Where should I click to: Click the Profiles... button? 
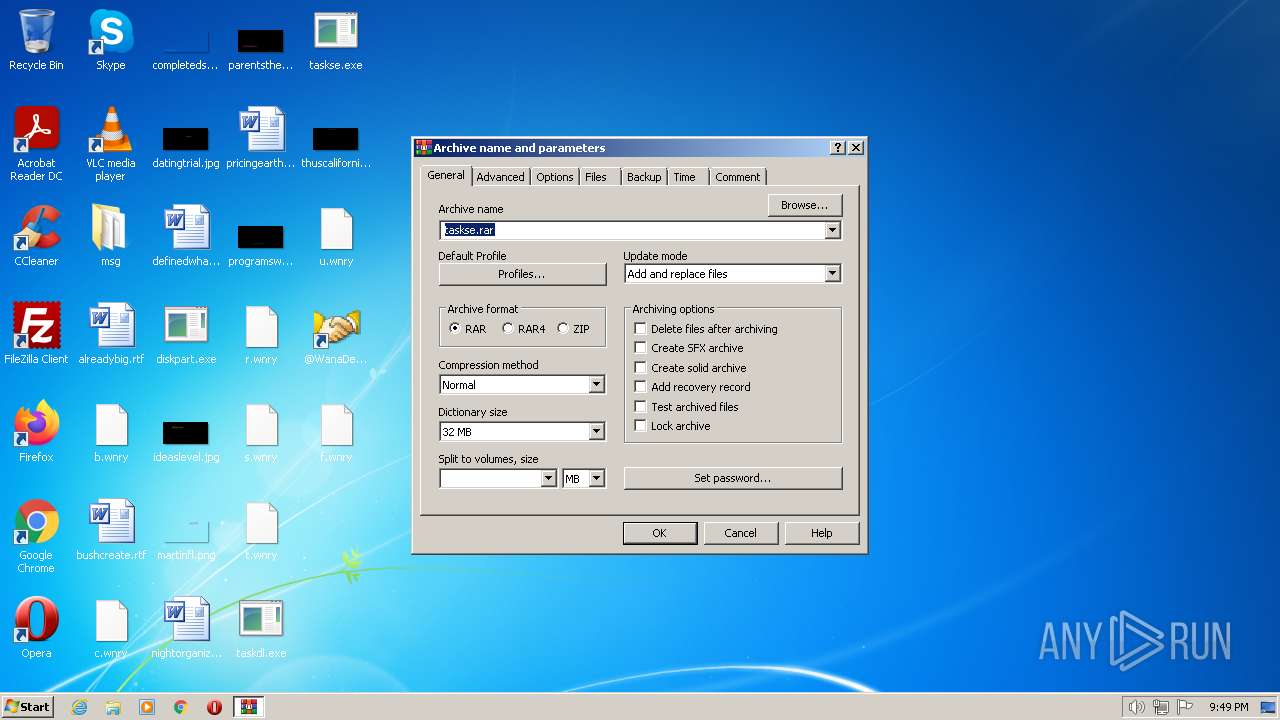522,274
